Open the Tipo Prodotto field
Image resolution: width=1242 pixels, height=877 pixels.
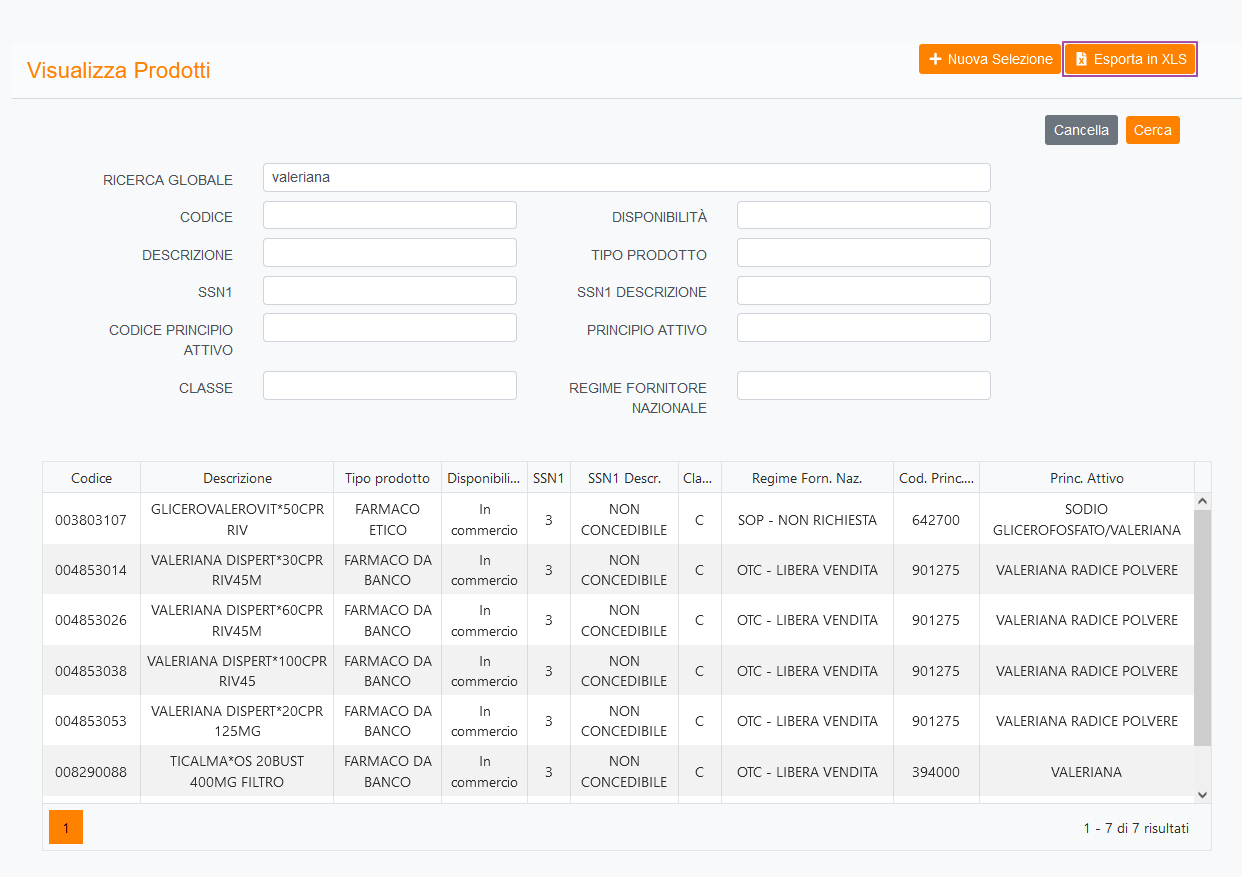(863, 253)
